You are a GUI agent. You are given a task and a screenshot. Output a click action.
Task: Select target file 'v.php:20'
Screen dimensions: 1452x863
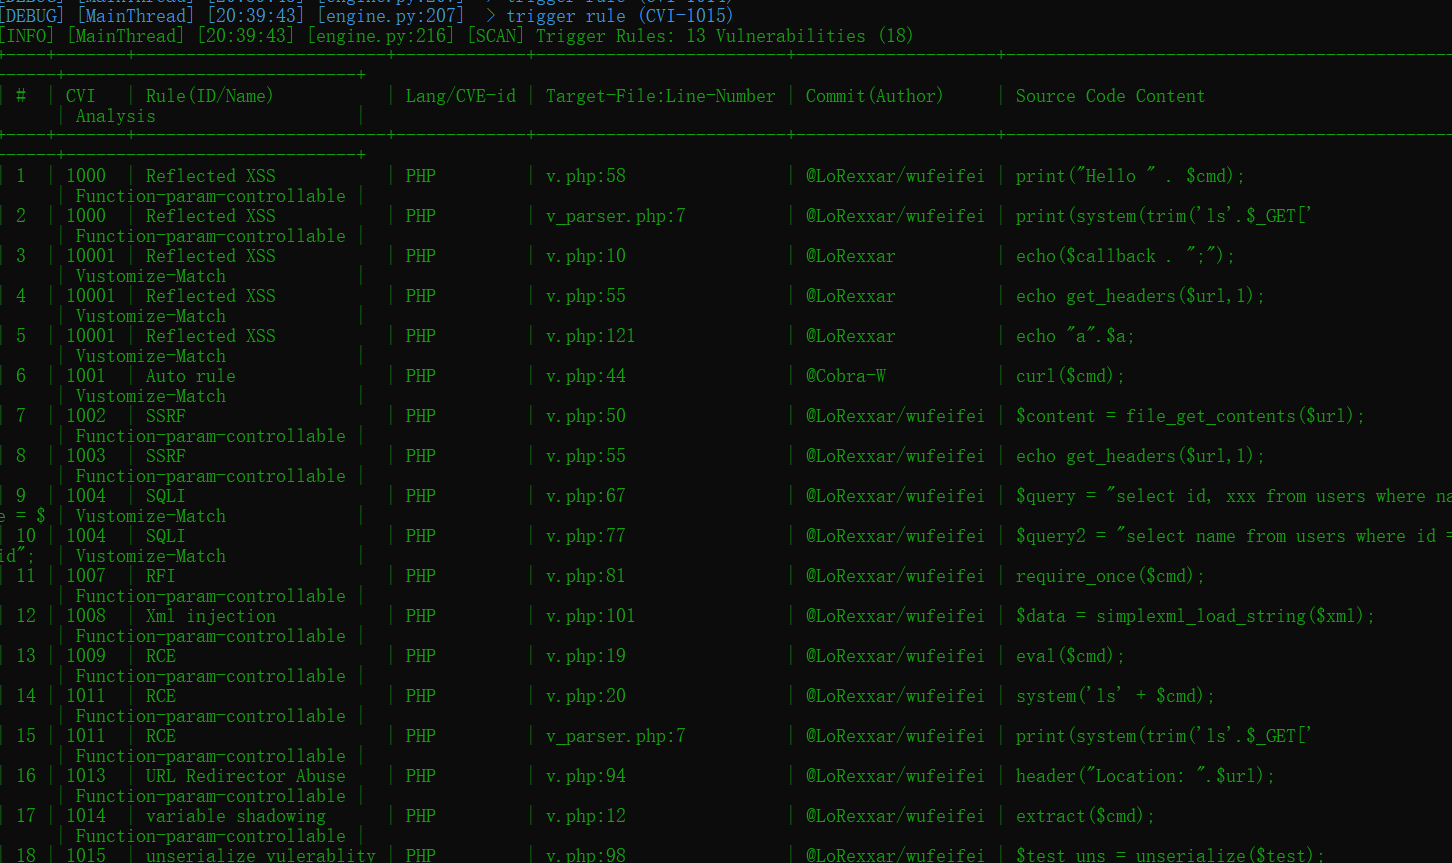[586, 696]
